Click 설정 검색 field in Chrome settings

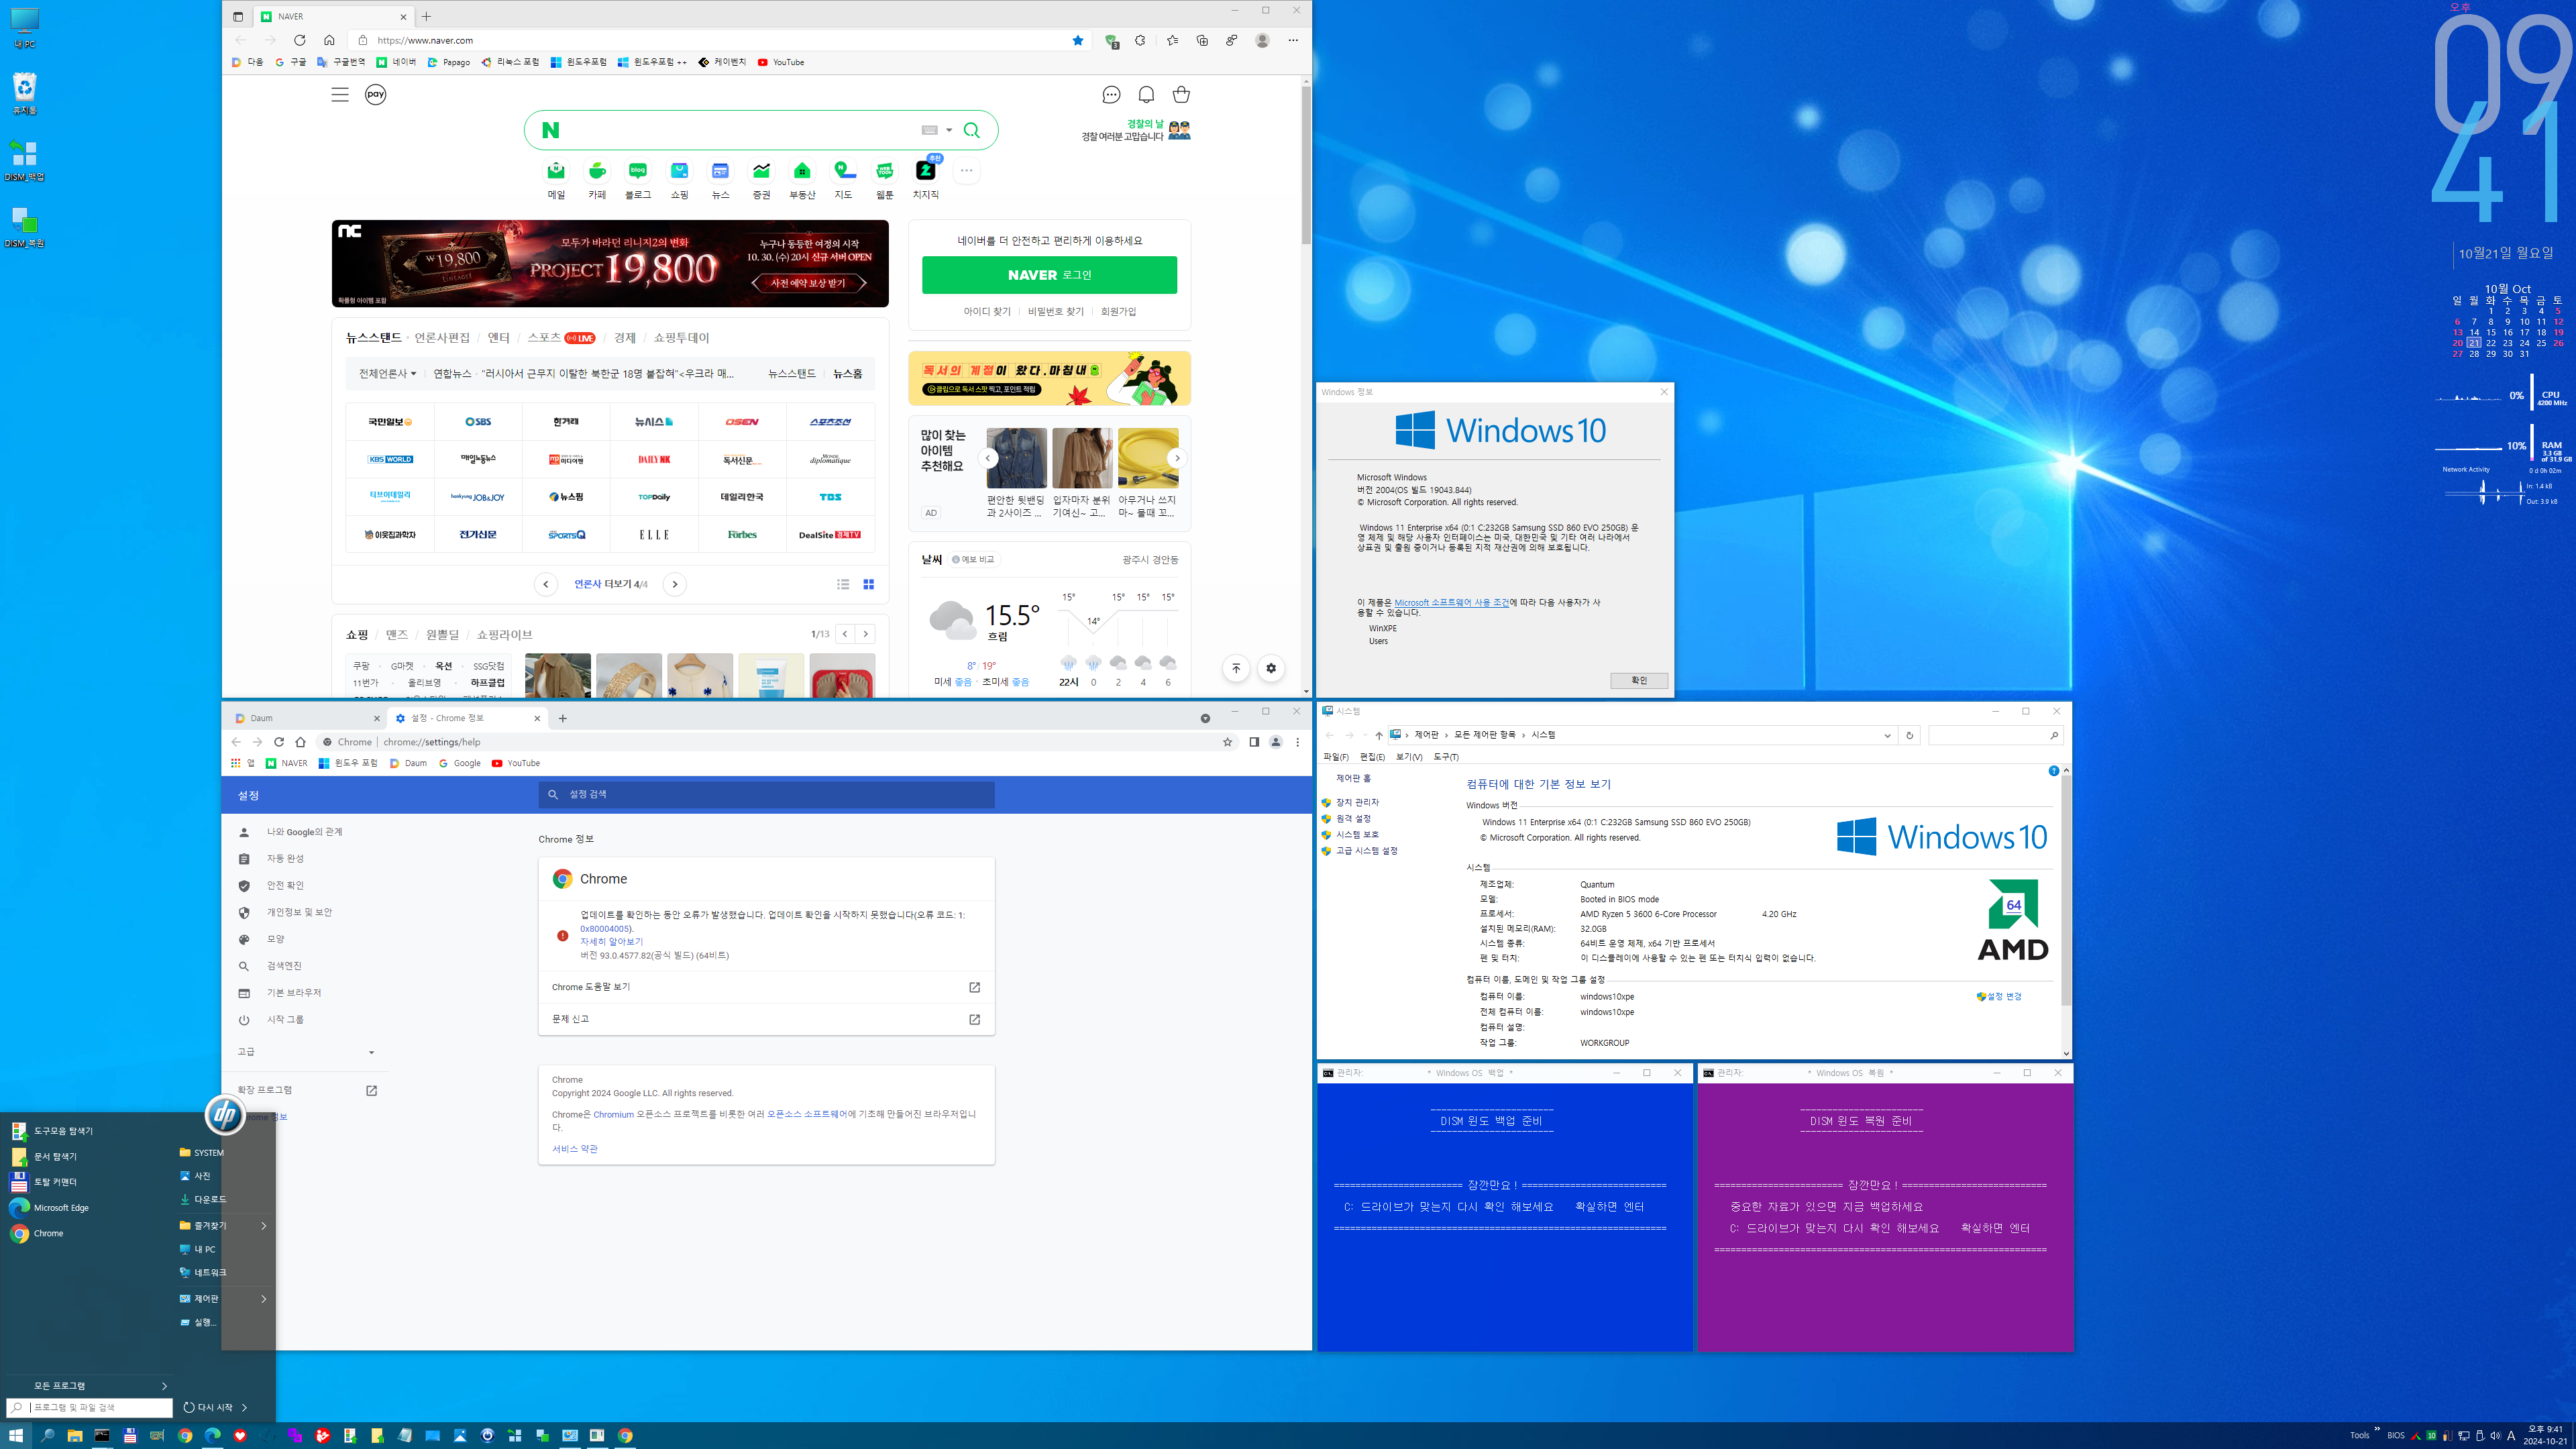tap(766, 794)
